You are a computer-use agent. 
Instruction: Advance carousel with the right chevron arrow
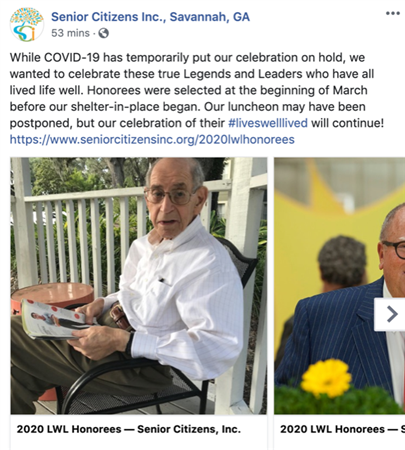tap(392, 314)
